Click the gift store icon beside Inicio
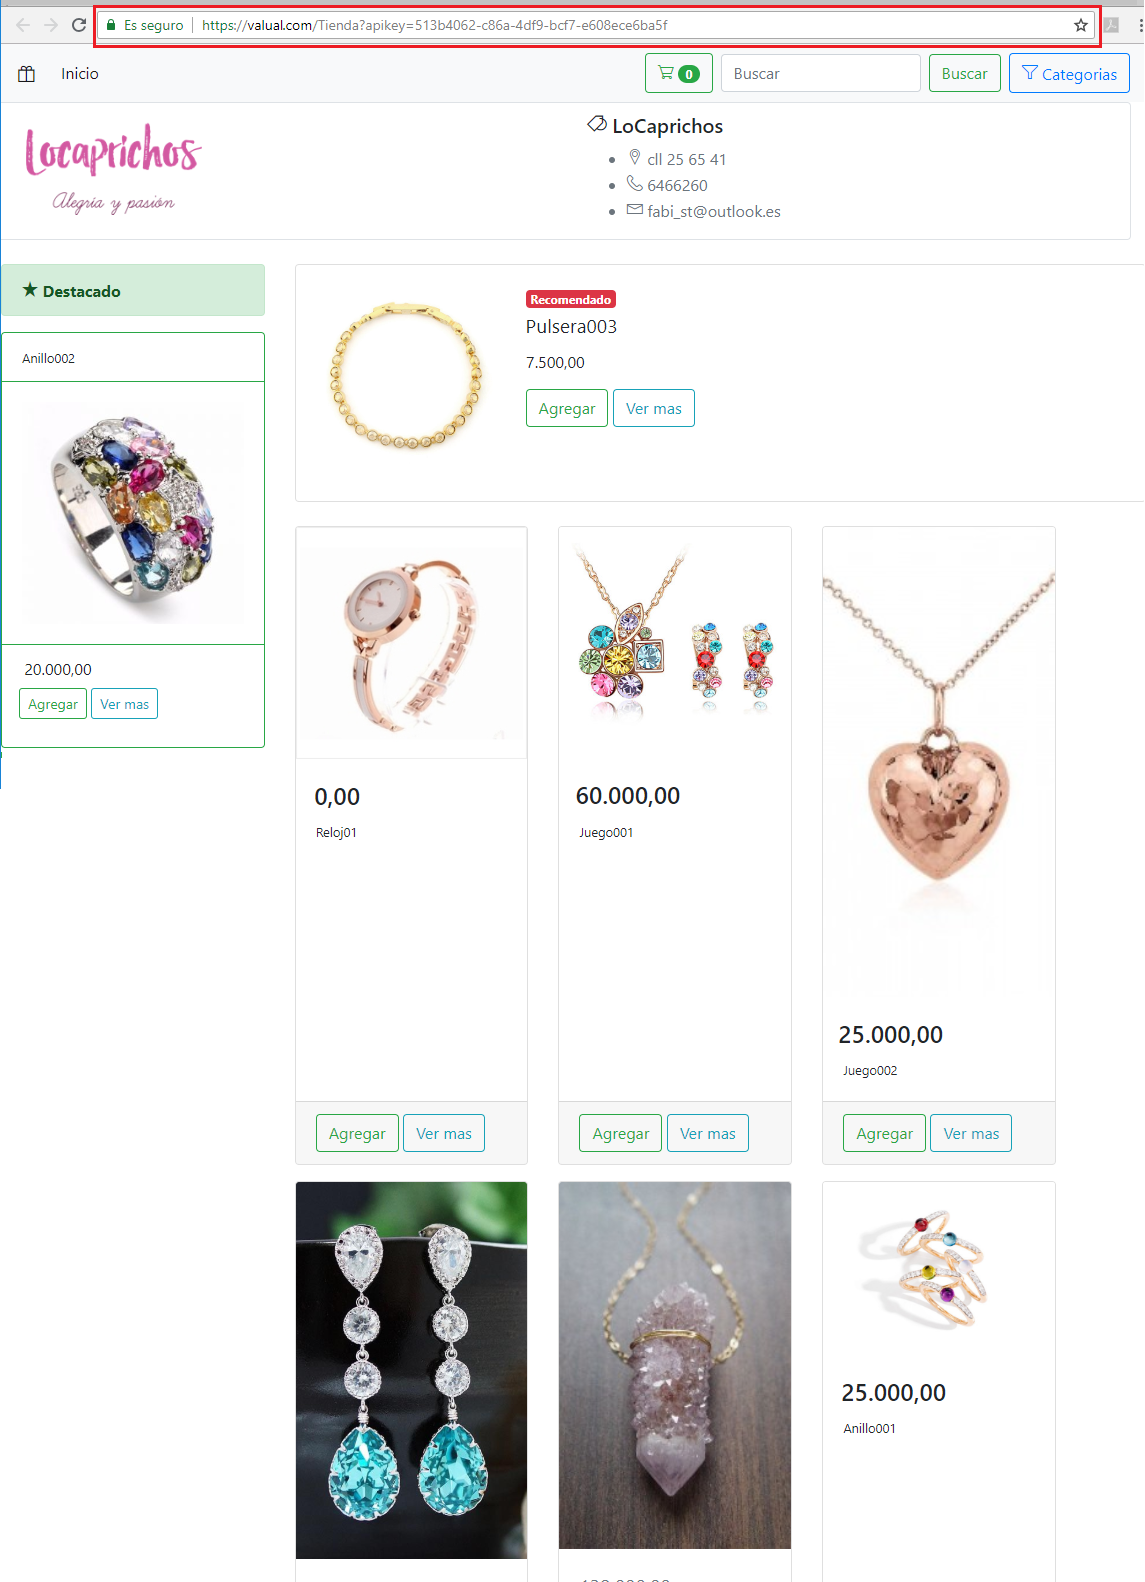1145x1582 pixels. (27, 73)
